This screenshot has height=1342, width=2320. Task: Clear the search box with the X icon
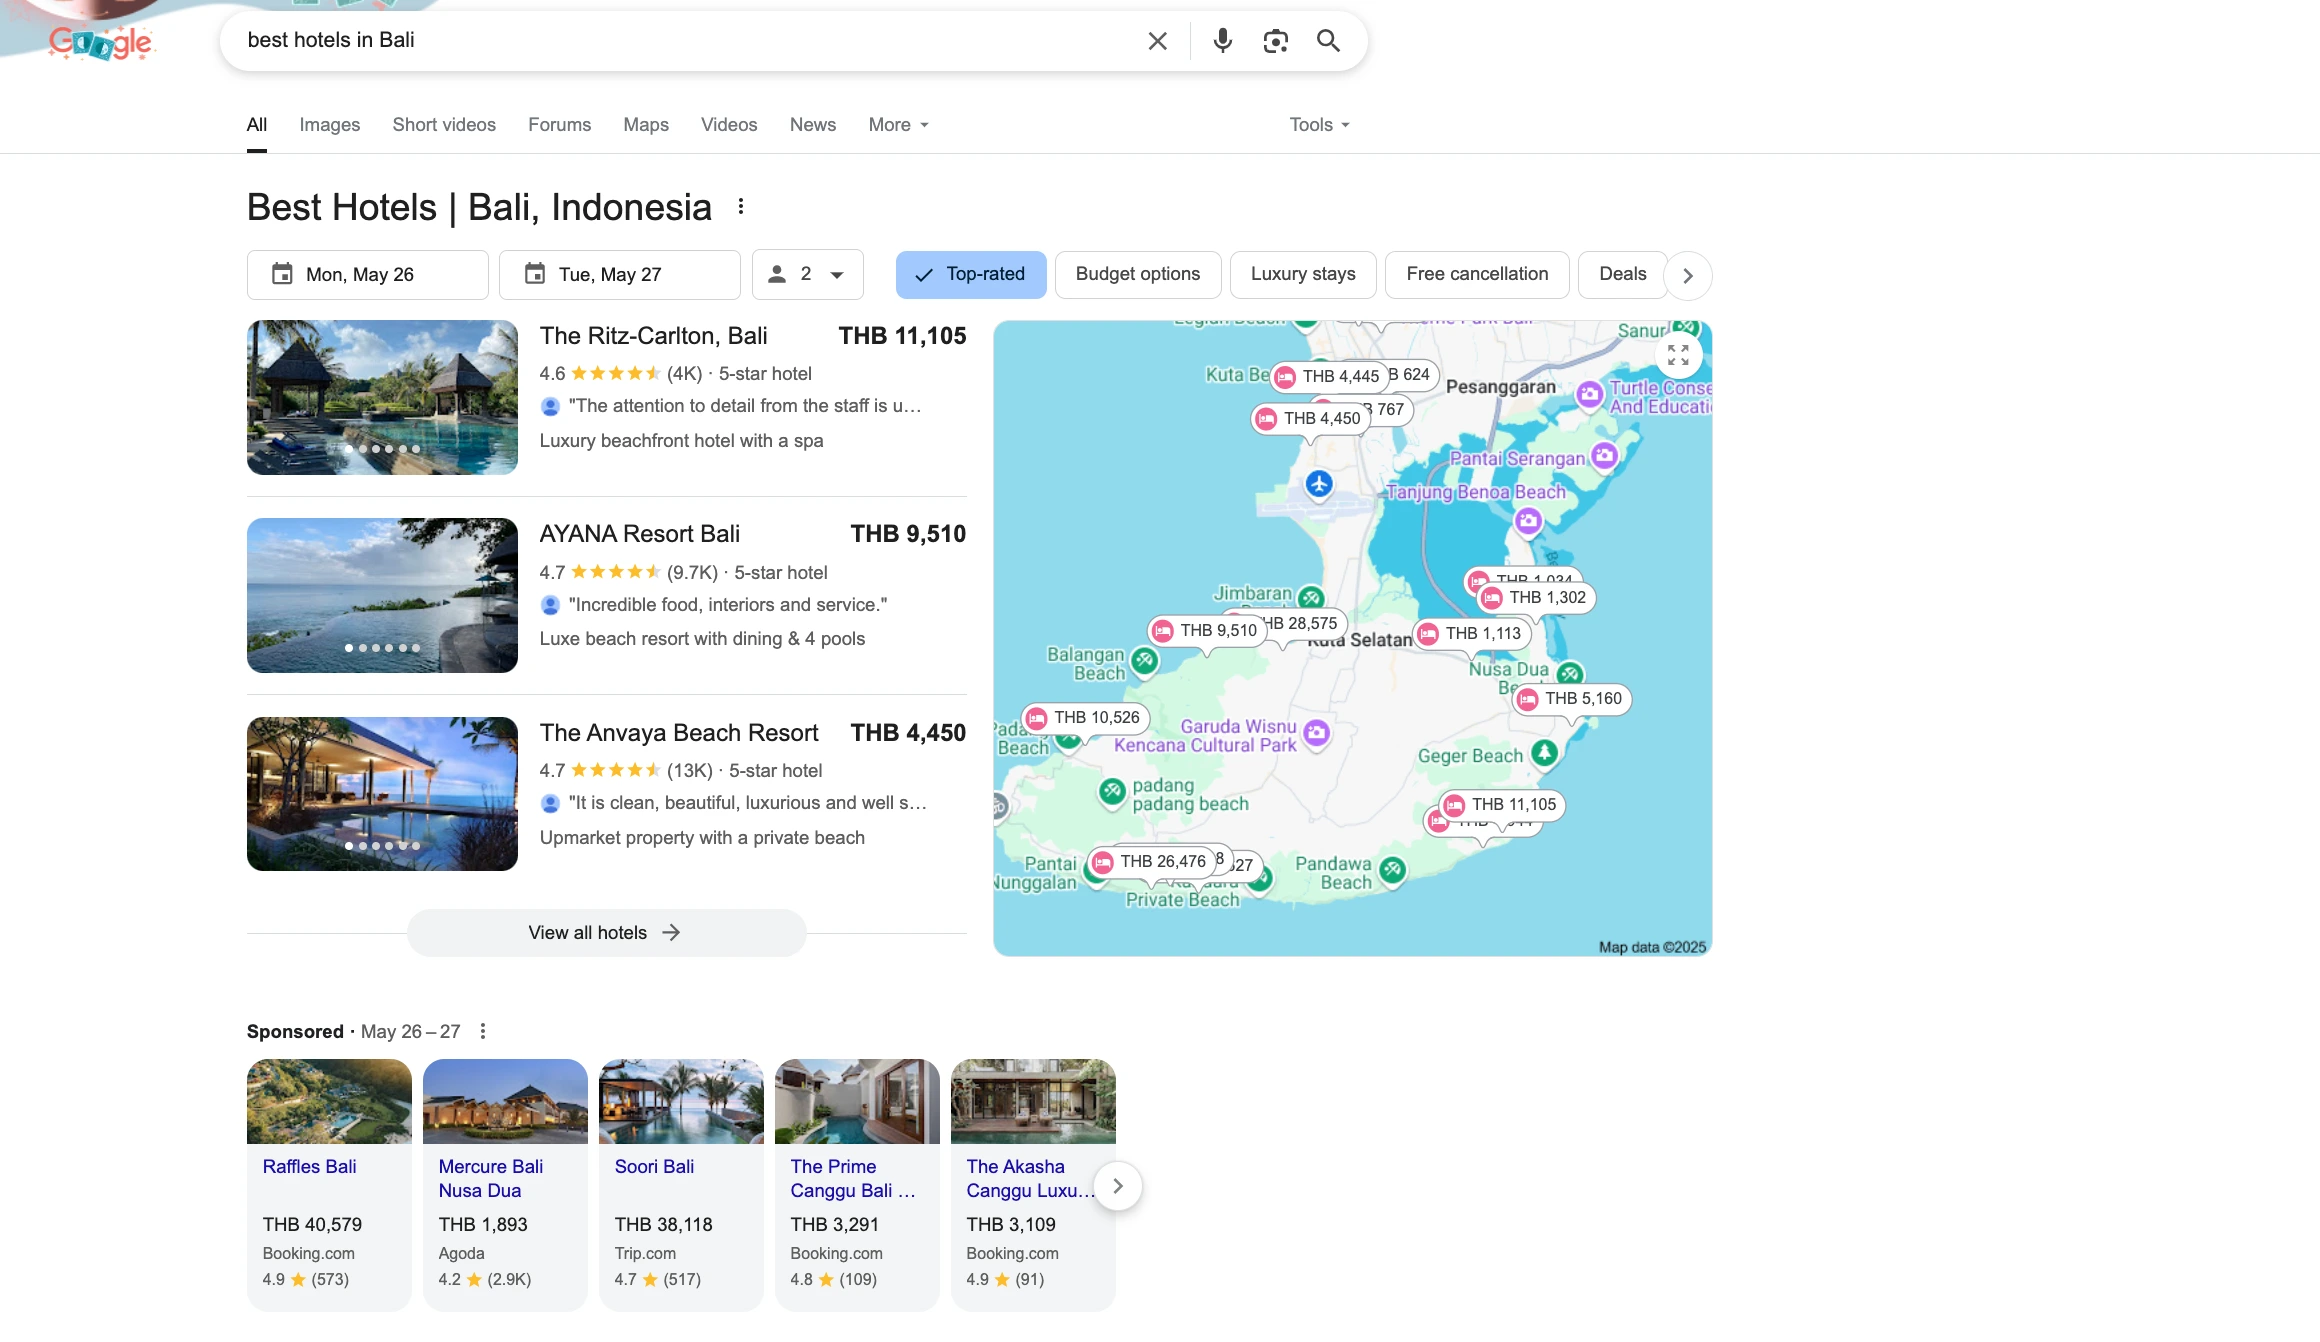coord(1157,41)
